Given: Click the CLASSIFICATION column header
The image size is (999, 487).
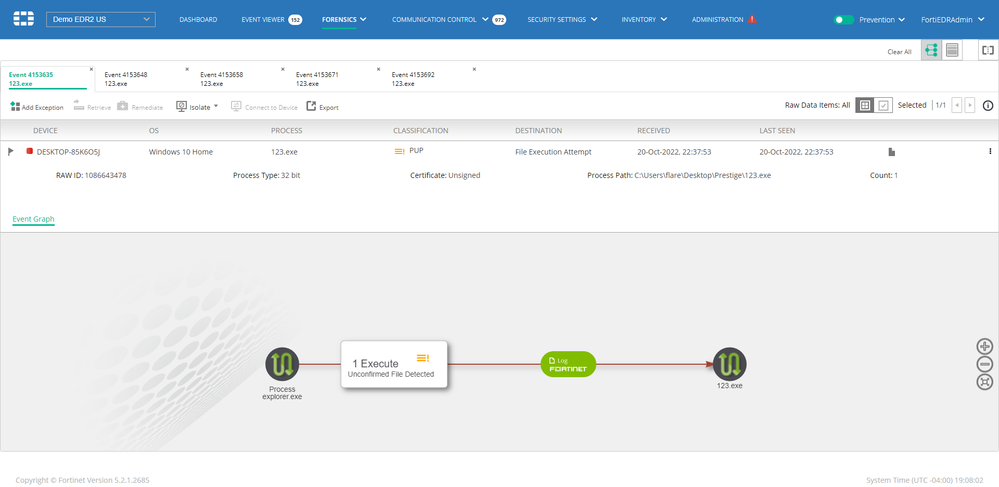Looking at the screenshot, I should click(x=420, y=131).
